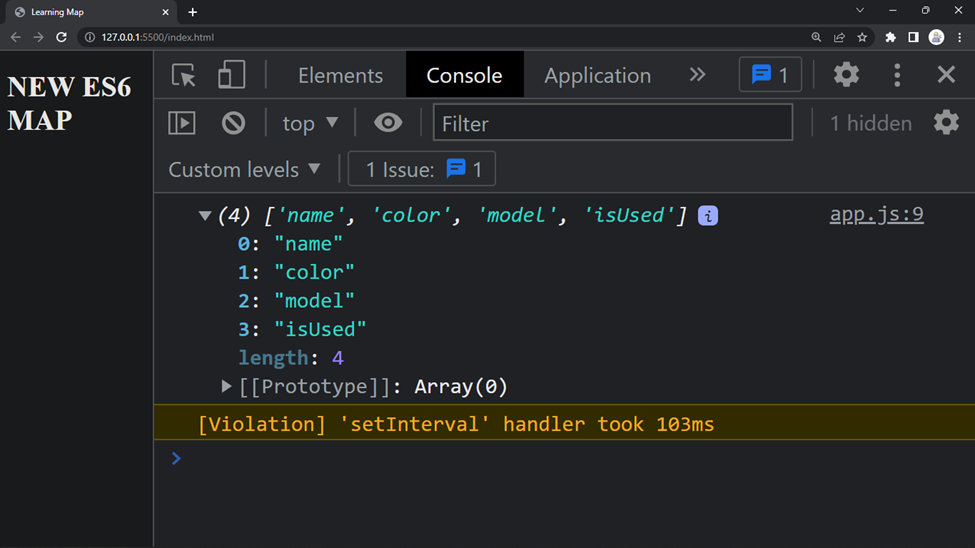Open the Application tab
Screen dimensions: 975x548
coord(598,75)
